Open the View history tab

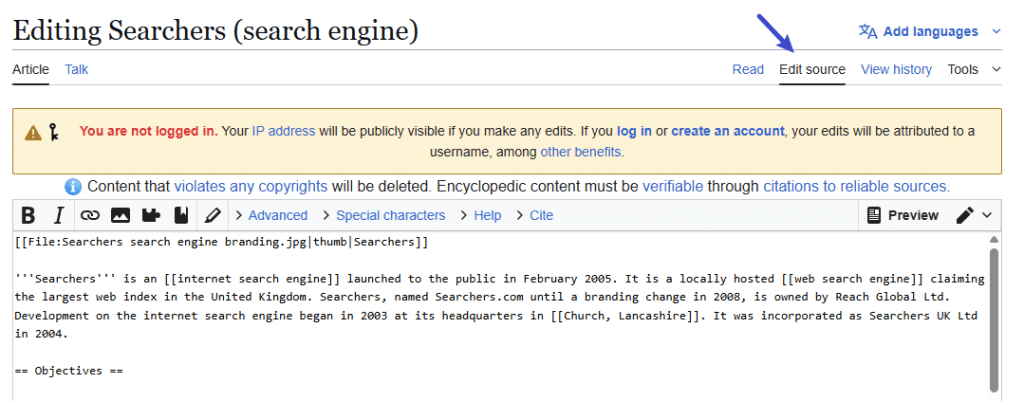(x=896, y=69)
